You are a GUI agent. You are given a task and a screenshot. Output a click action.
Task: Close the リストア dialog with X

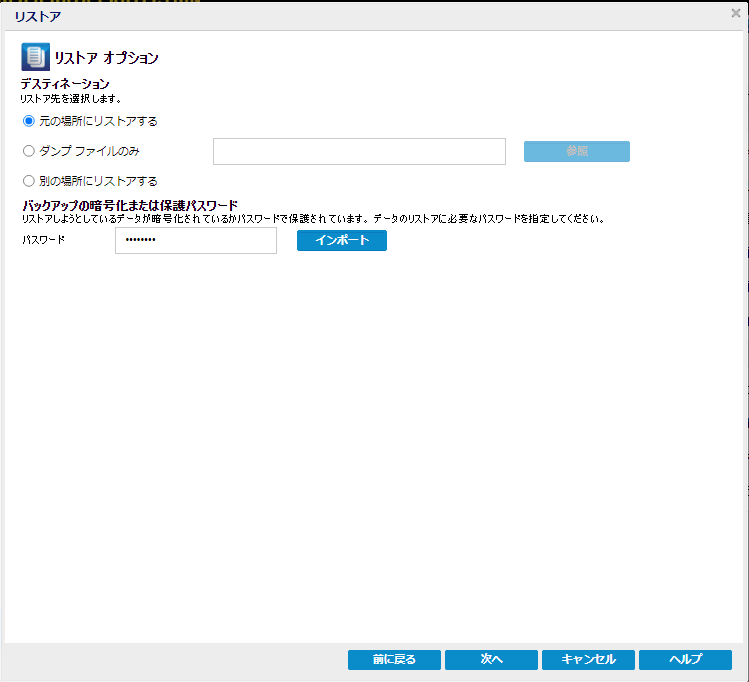click(736, 13)
